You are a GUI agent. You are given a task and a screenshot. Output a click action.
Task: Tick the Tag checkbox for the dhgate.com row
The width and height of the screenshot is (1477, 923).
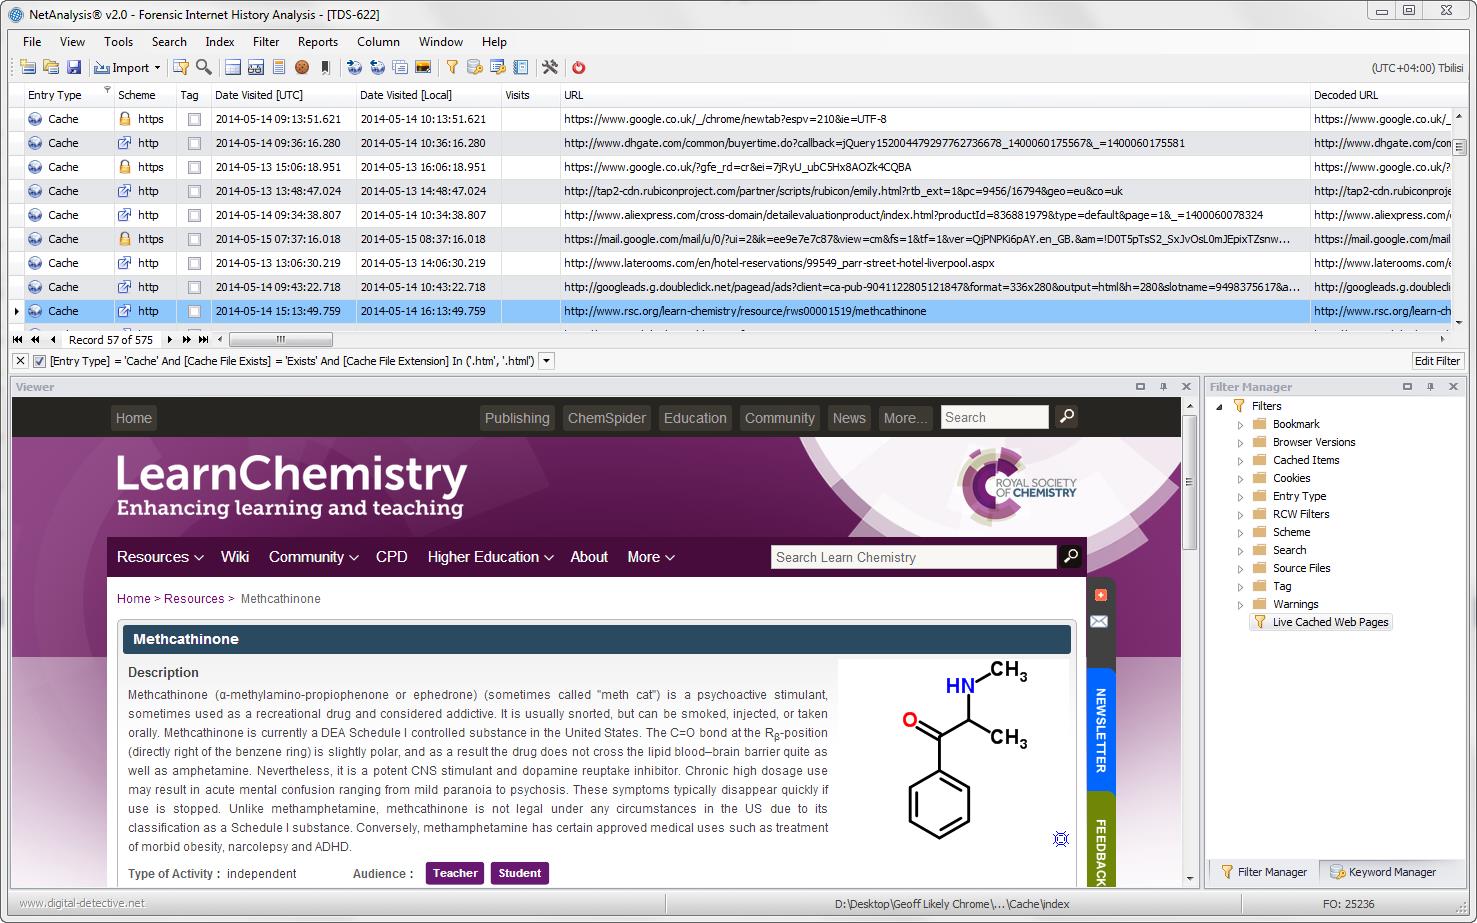click(194, 143)
